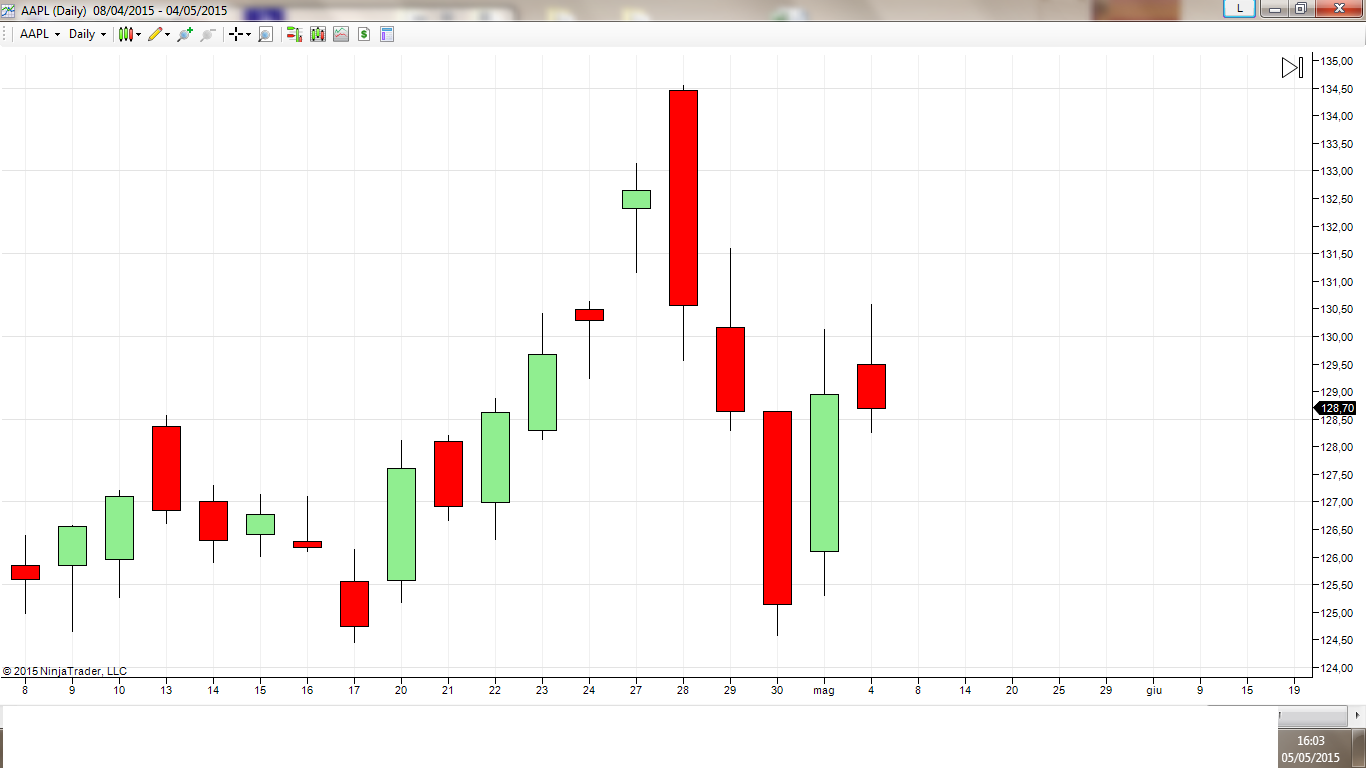Screen dimensions: 1366x768
Task: Open the Chart Trader panel icon
Action: tap(294, 34)
